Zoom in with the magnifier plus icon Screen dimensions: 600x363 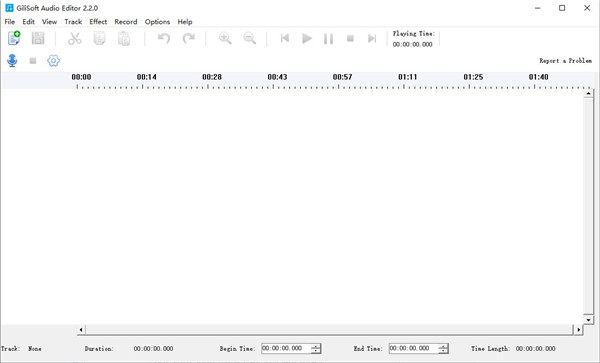click(225, 38)
